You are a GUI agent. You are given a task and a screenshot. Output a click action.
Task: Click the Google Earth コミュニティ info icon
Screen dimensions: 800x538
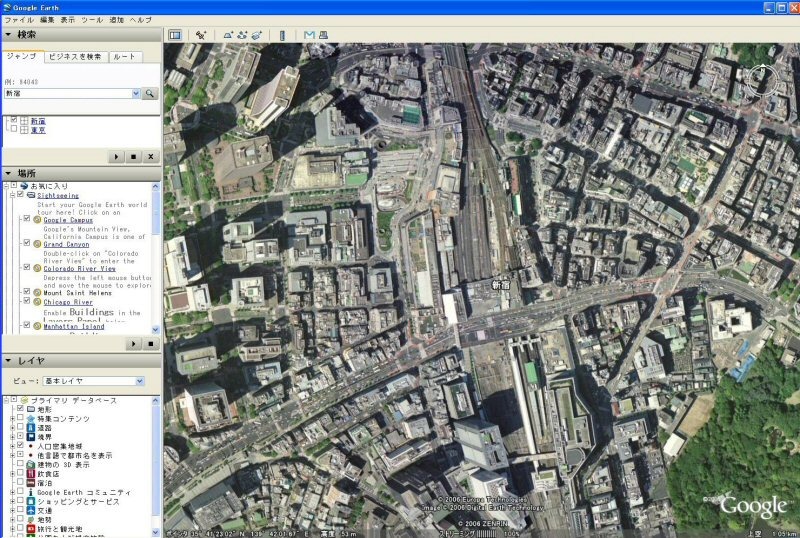click(x=31, y=492)
